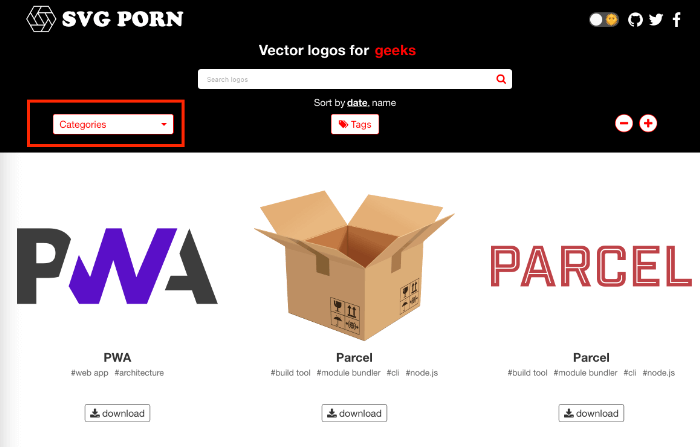Select the PWA logo thumbnail
Viewport: 700px width, 447px height.
(x=117, y=266)
